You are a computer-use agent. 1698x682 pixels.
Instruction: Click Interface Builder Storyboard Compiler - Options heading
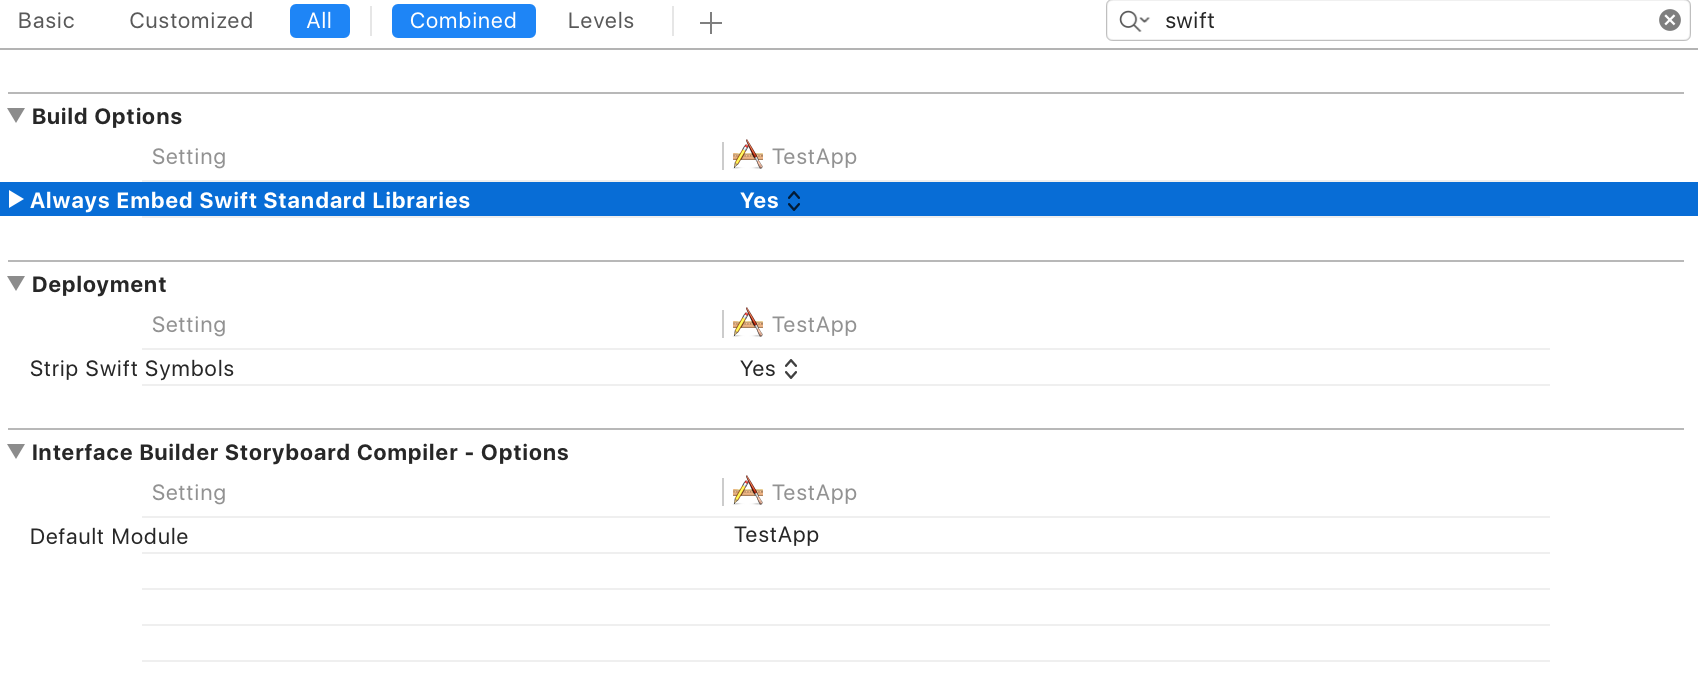[x=300, y=453]
